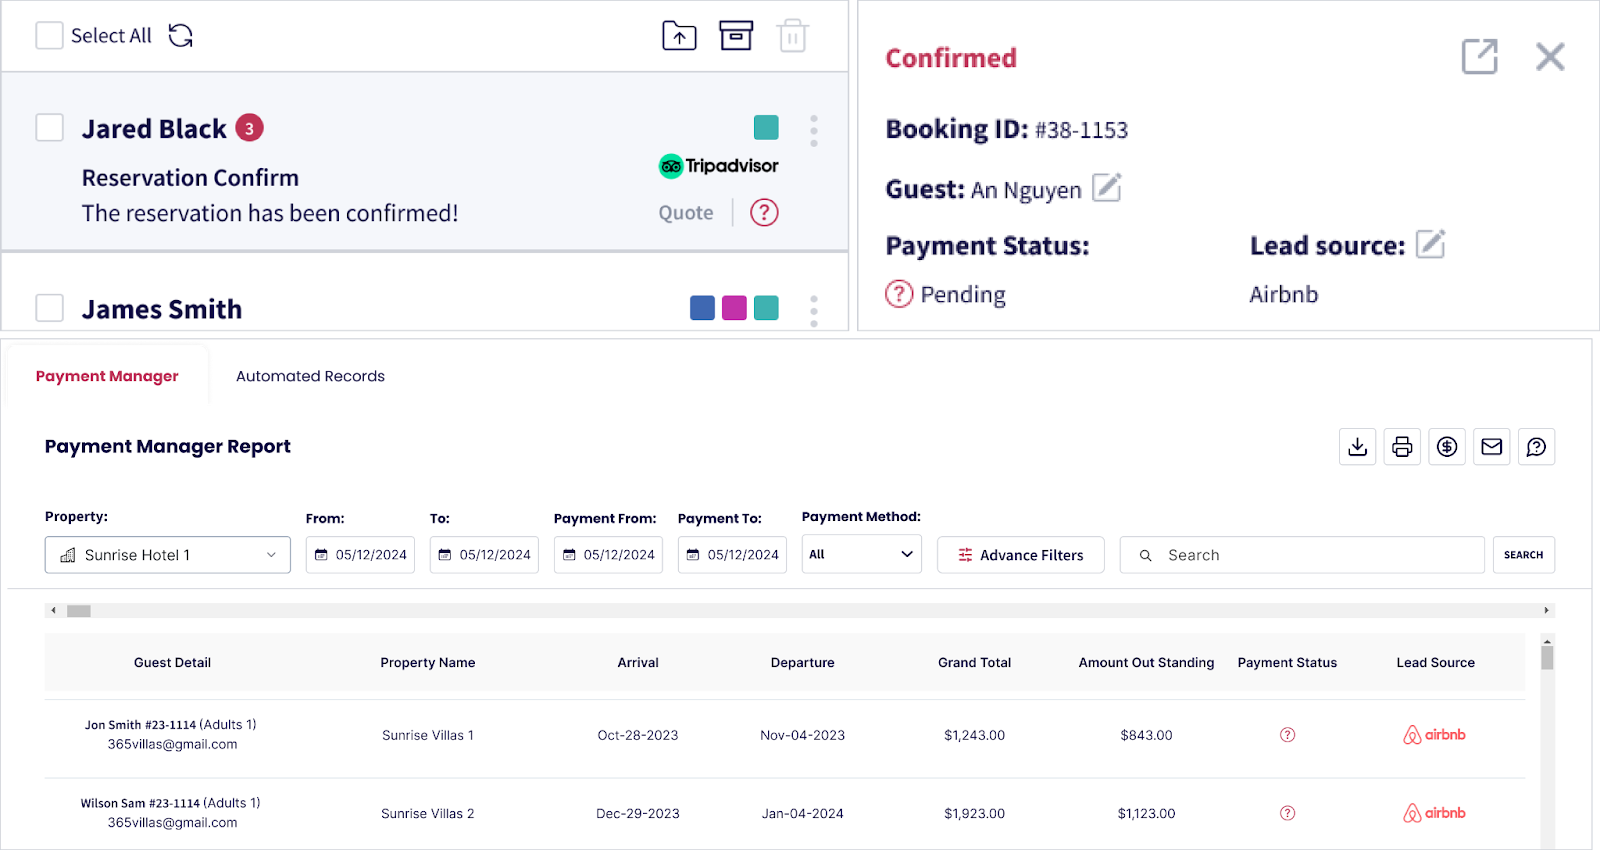Click the 'Sunrise Villas 2' property cell
Screen dimensions: 1600x850
tap(428, 814)
